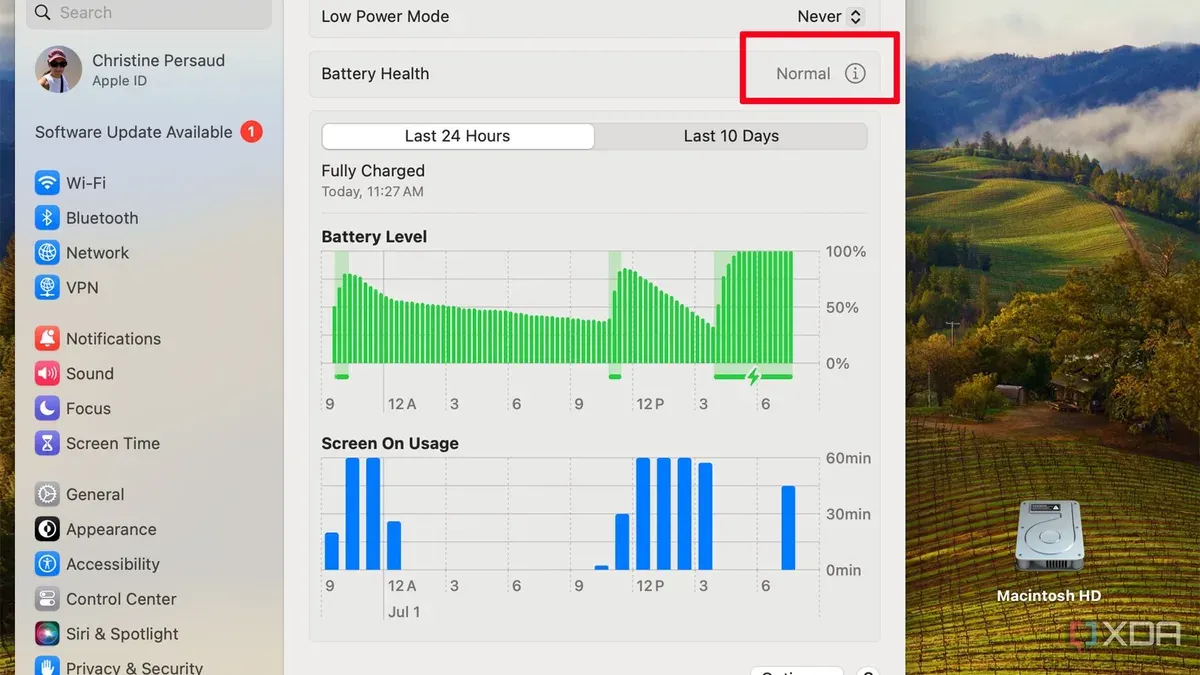Image resolution: width=1200 pixels, height=675 pixels.
Task: Click the Battery Health info icon
Action: [x=855, y=73]
